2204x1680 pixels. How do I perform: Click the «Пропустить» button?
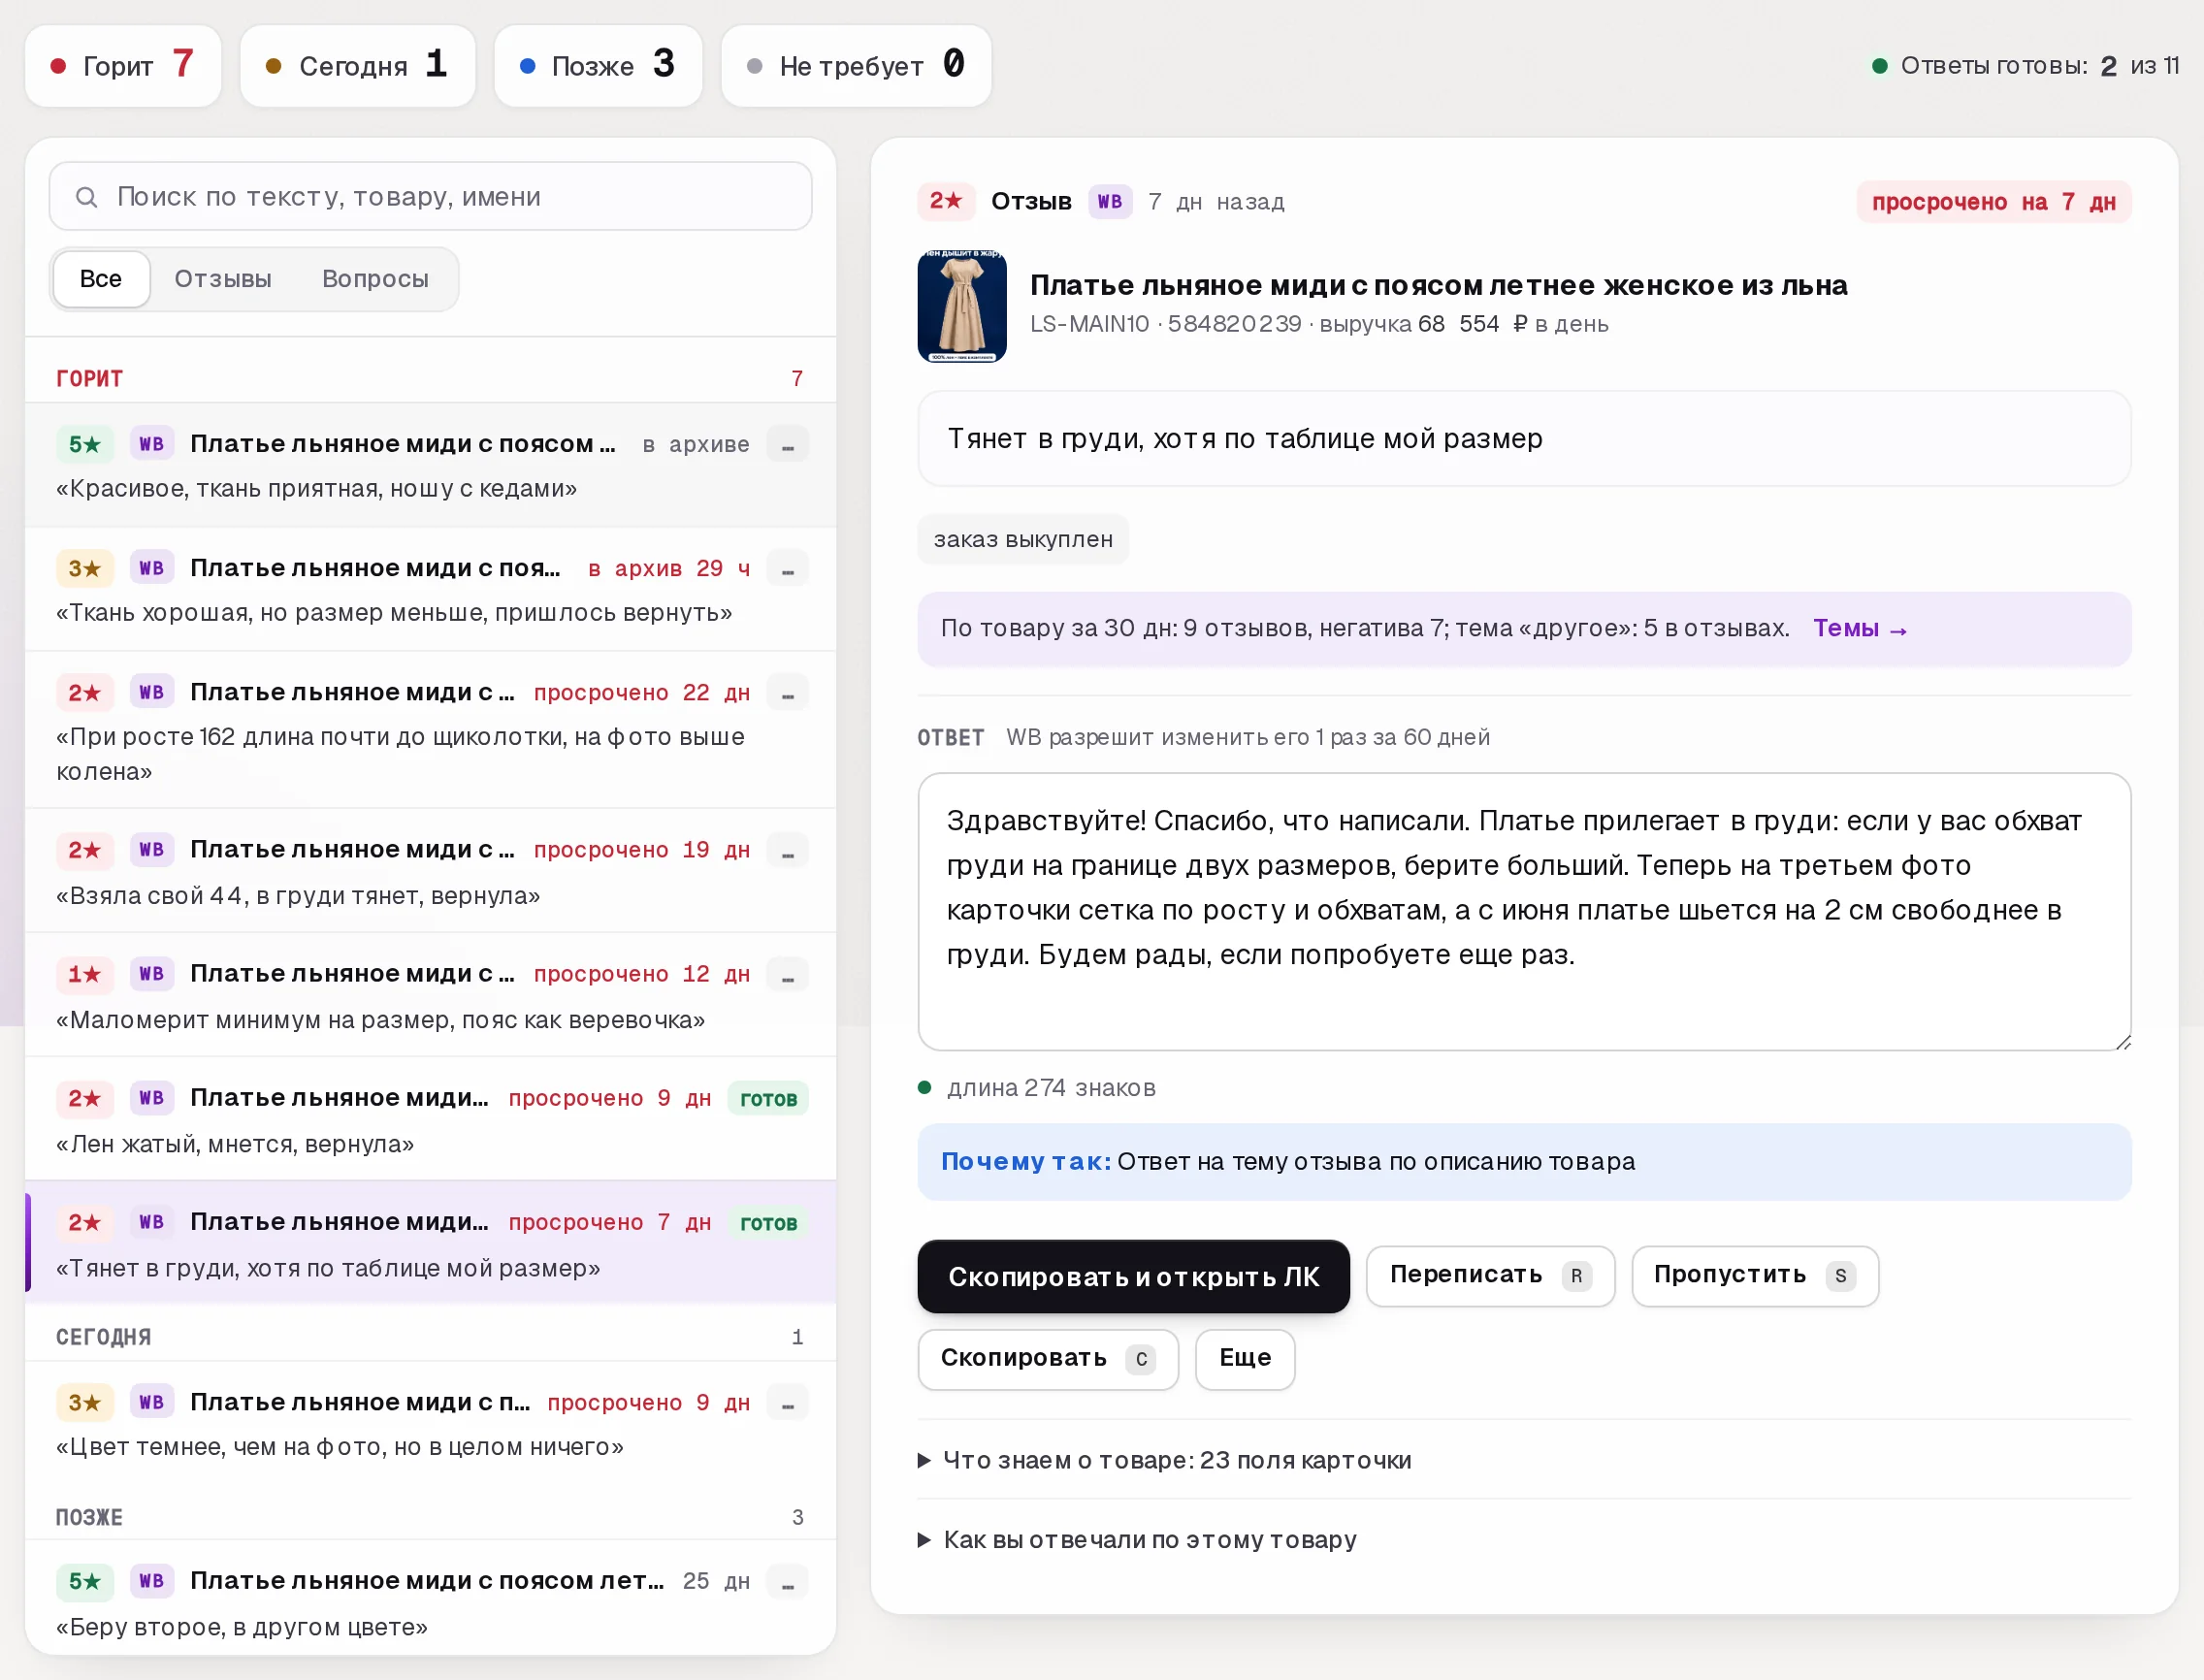[1755, 1275]
